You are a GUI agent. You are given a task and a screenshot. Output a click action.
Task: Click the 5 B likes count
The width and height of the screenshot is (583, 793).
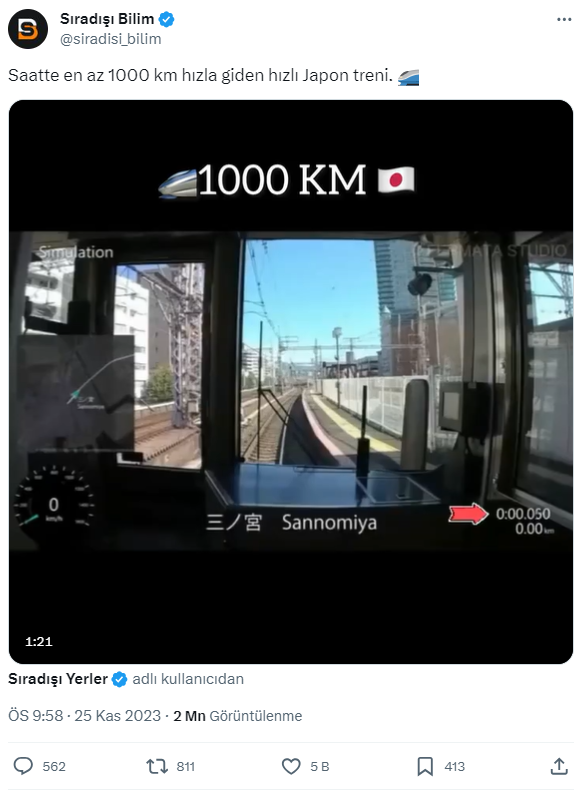pos(320,767)
